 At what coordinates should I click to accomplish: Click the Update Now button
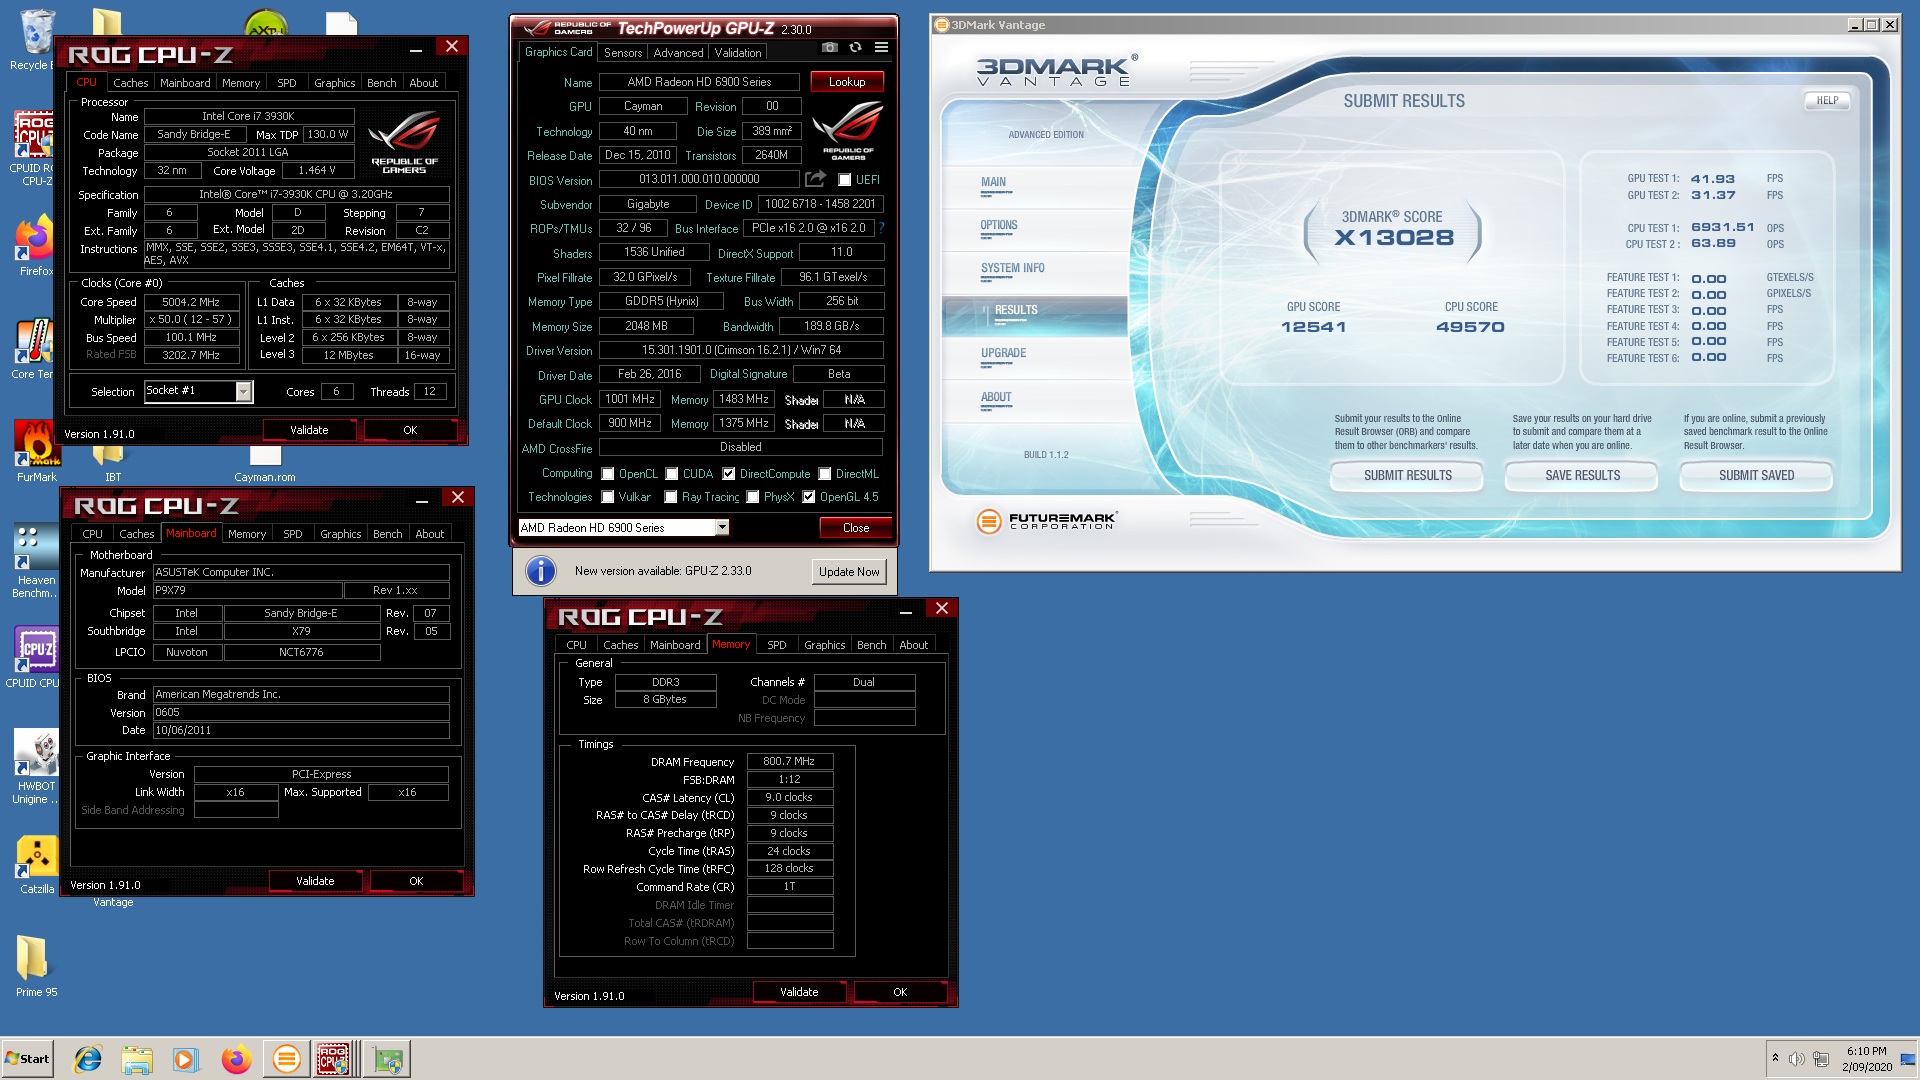point(849,572)
